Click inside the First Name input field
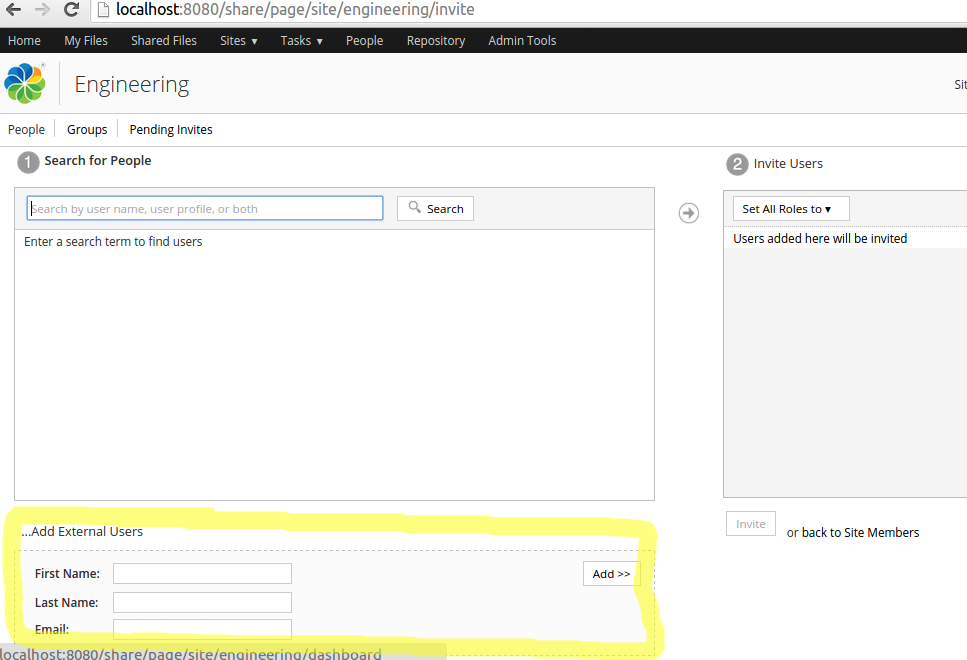This screenshot has height=660, width=967. click(x=202, y=573)
